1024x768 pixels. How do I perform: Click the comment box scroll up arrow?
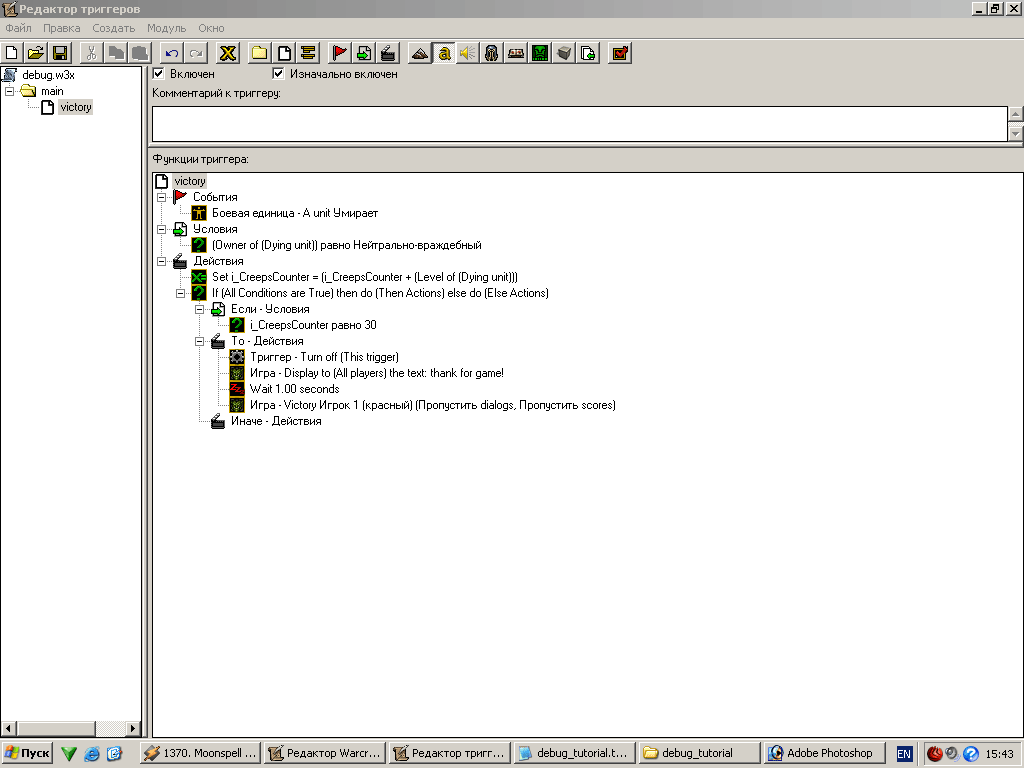[x=1015, y=114]
